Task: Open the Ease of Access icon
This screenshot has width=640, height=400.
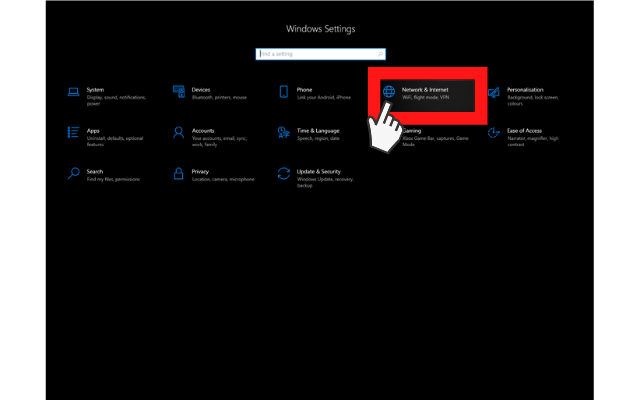Action: tap(493, 133)
